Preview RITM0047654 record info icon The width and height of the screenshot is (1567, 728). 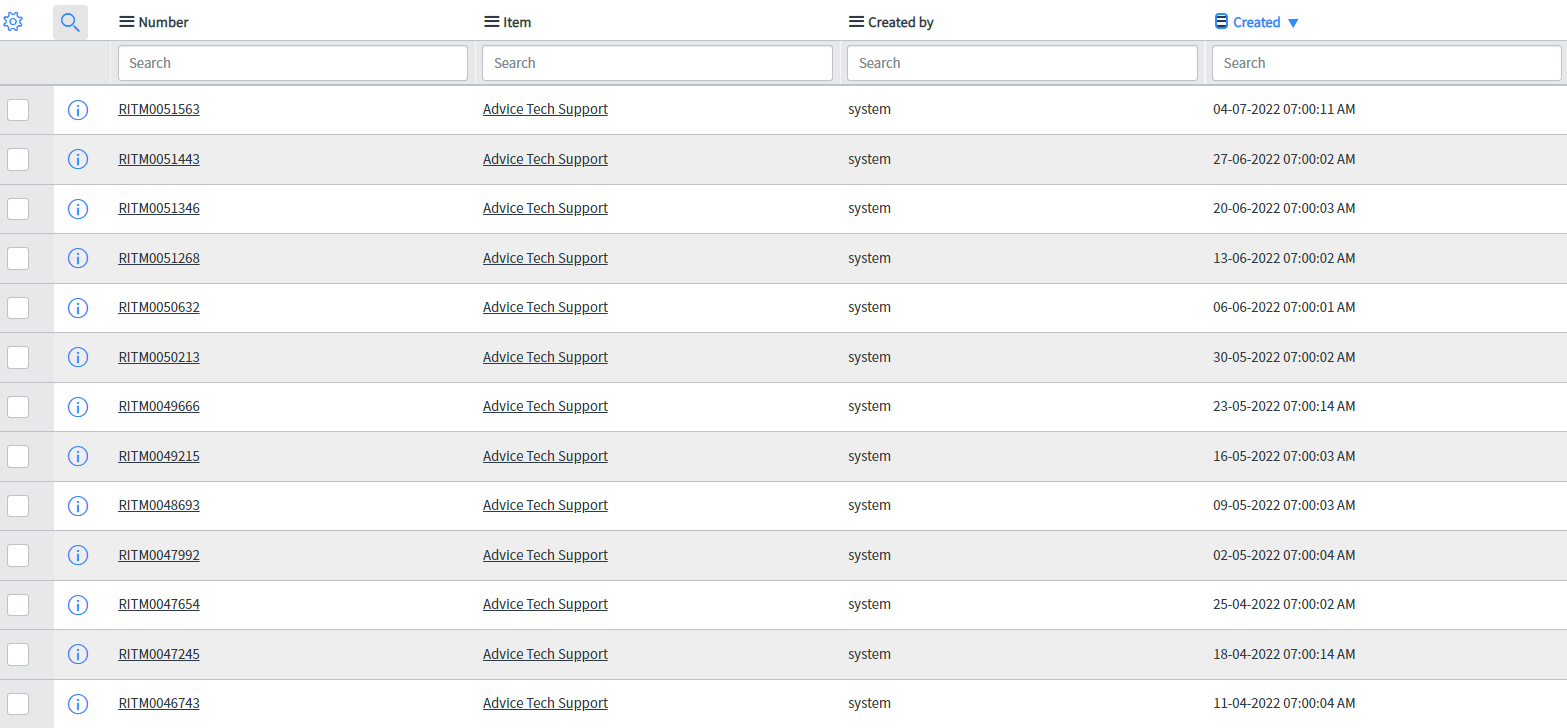coord(78,605)
